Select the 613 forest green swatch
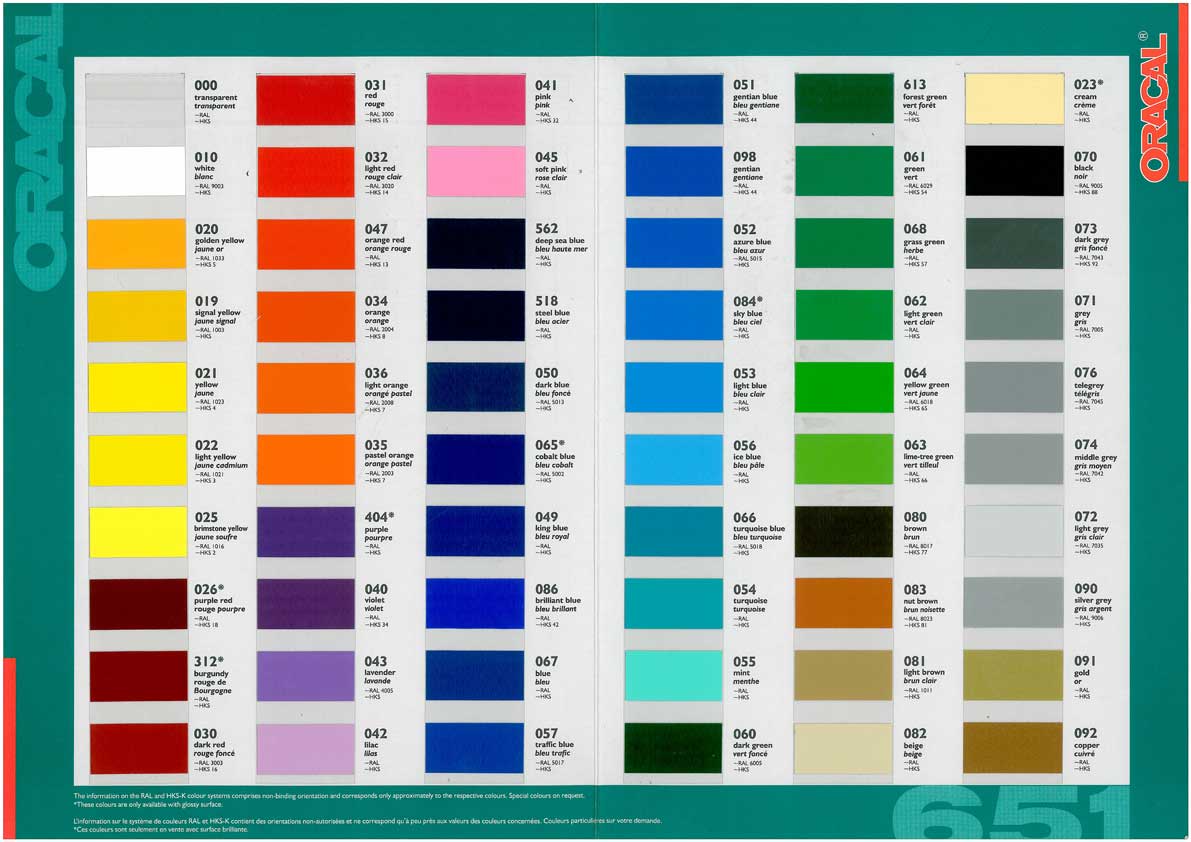The width and height of the screenshot is (1191, 842). (844, 99)
